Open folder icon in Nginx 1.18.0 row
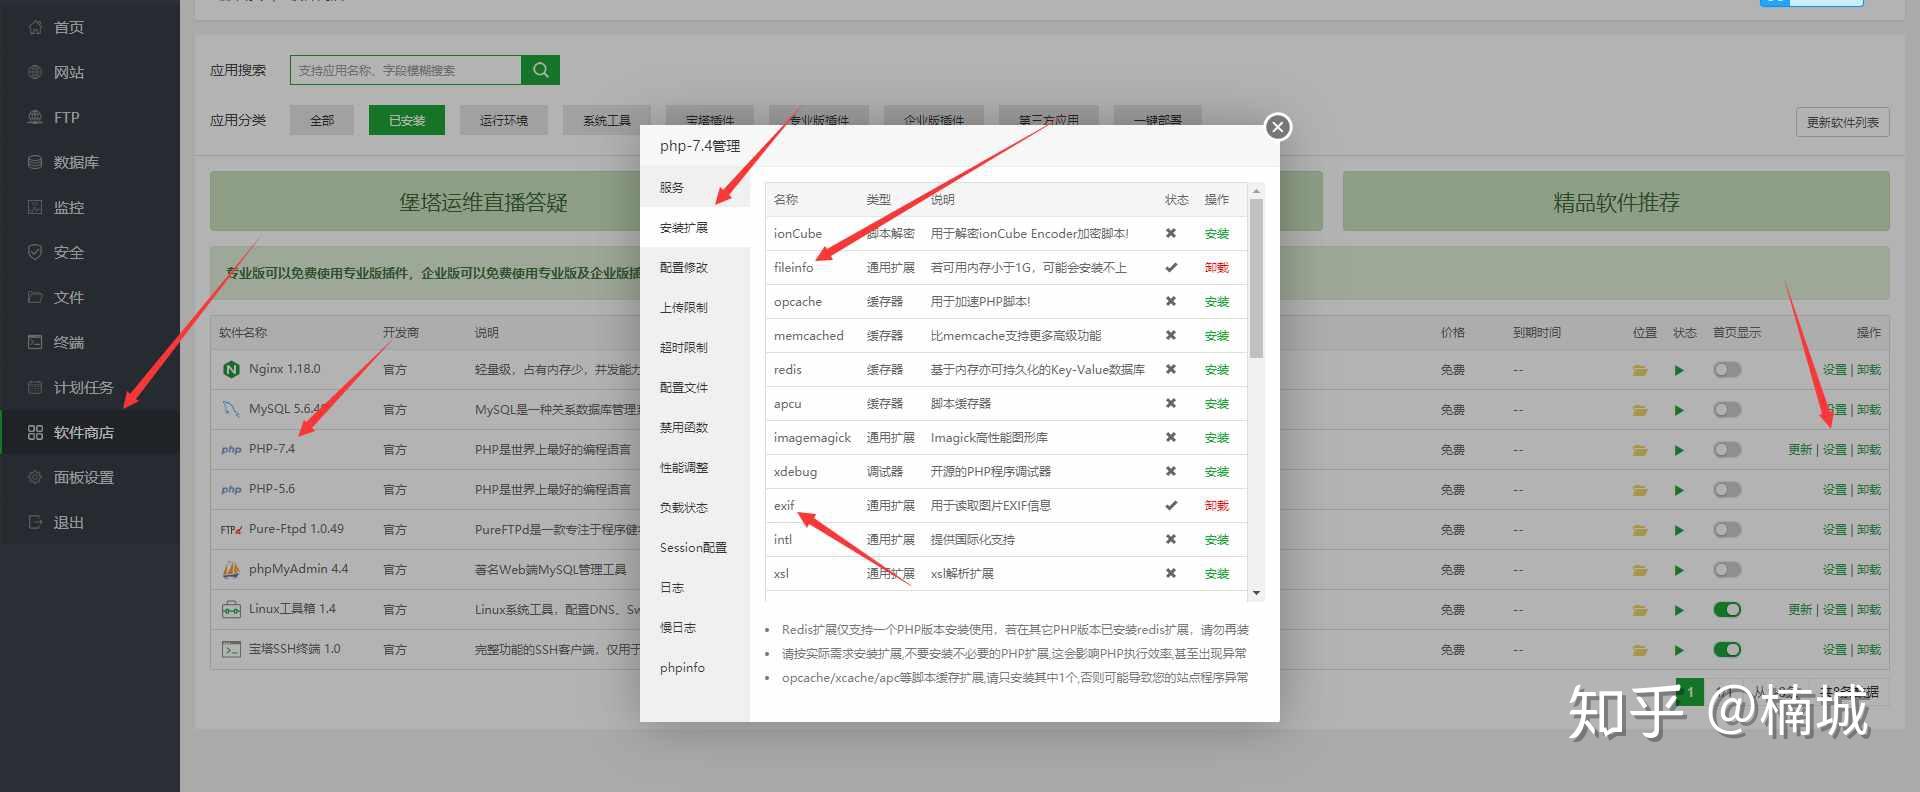This screenshot has width=1920, height=792. coord(1640,370)
